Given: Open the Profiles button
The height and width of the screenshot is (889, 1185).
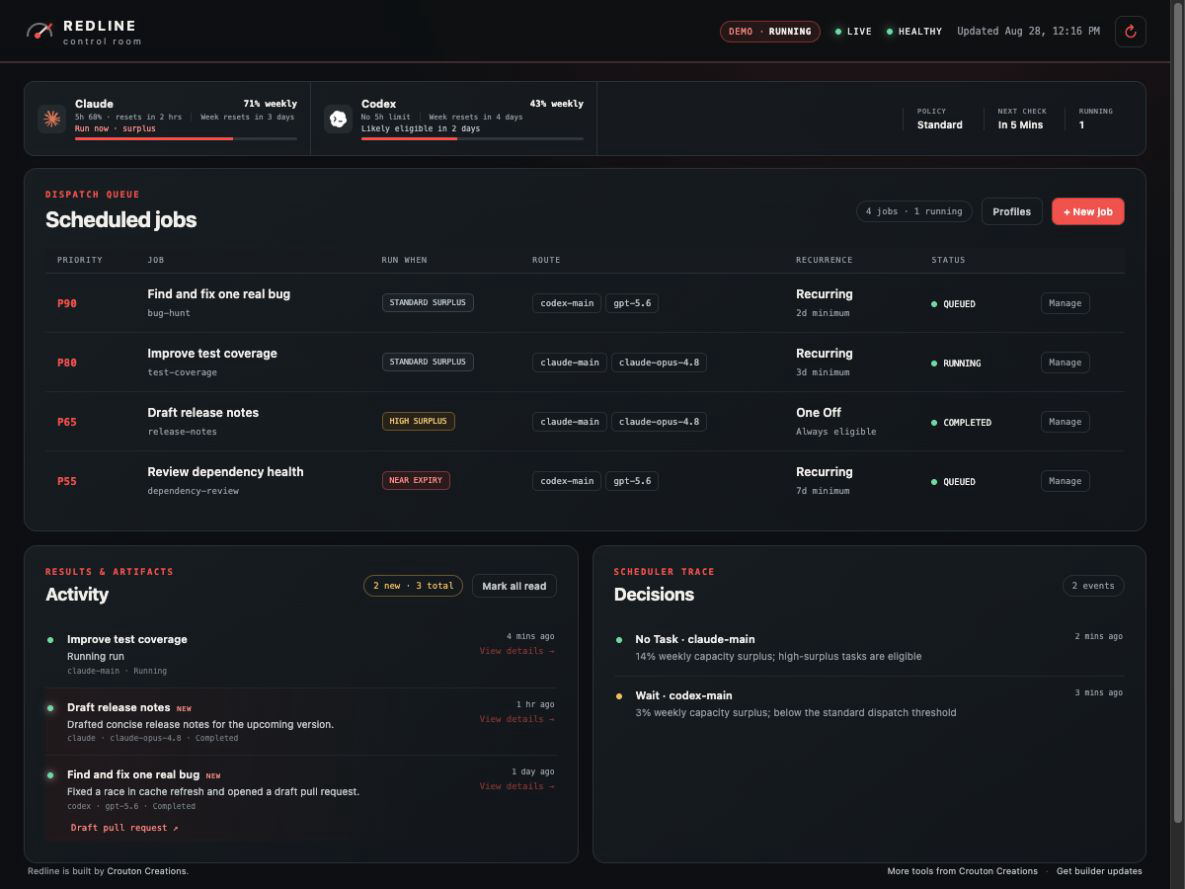Looking at the screenshot, I should tap(1011, 212).
